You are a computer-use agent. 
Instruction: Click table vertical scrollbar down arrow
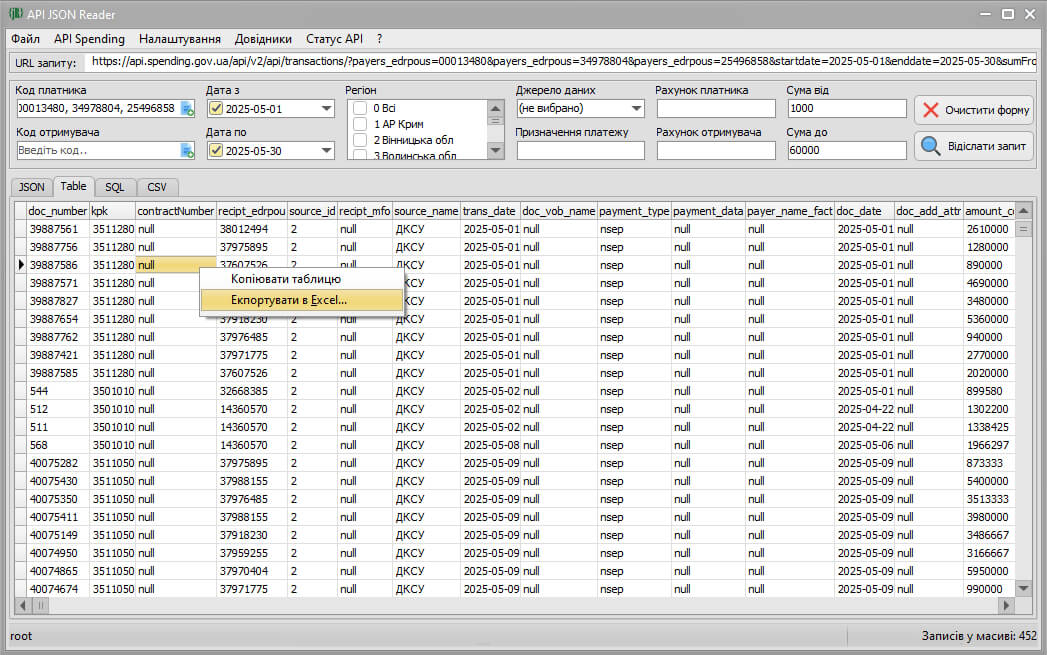point(1023,589)
